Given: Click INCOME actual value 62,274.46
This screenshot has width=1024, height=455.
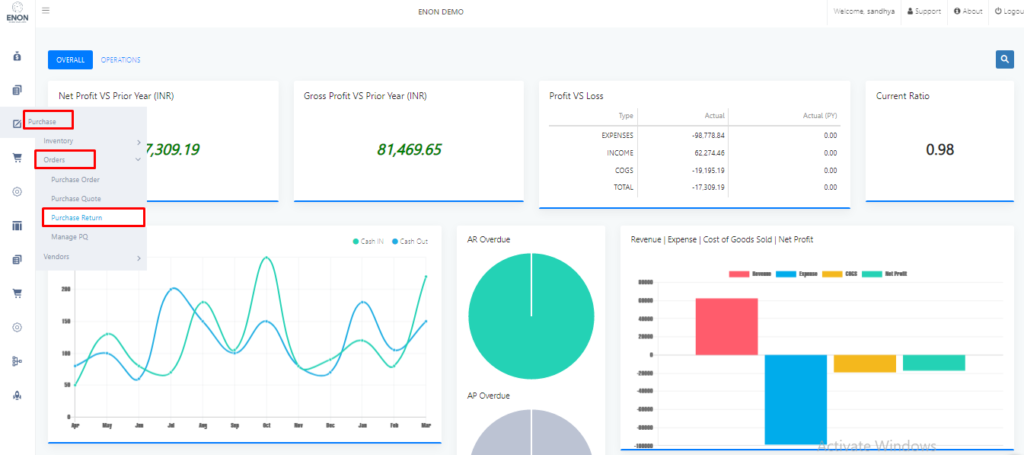Looking at the screenshot, I should [x=709, y=153].
